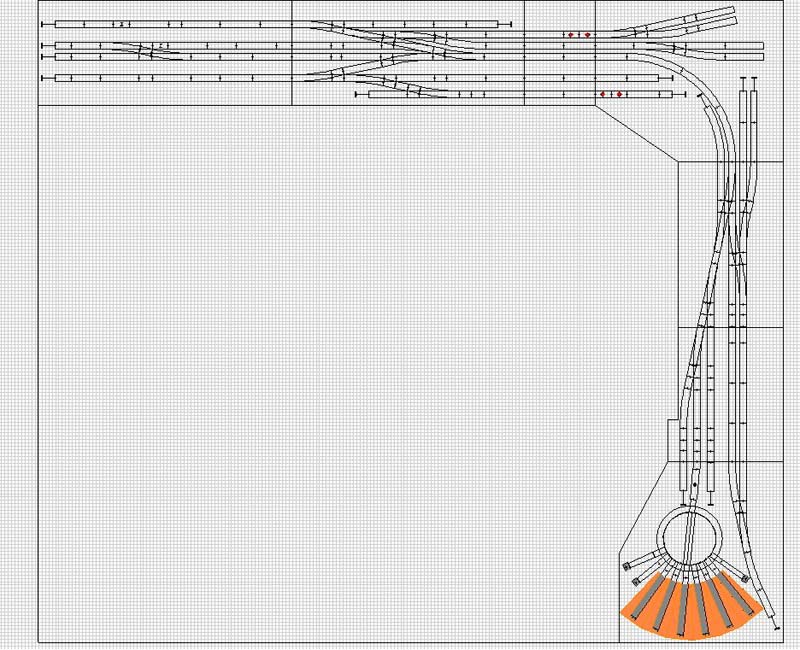Select the rightmost grey roundhouse stall track
The width and height of the screenshot is (800, 650).
[x=737, y=595]
